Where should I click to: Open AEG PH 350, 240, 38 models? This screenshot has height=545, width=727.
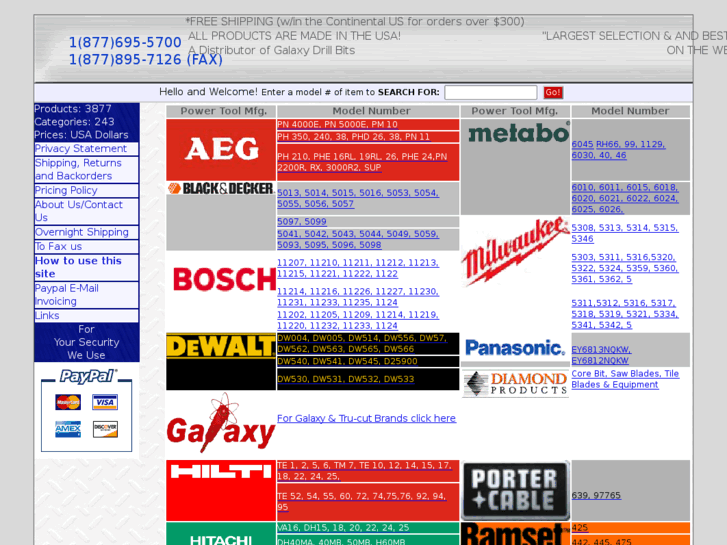(353, 137)
